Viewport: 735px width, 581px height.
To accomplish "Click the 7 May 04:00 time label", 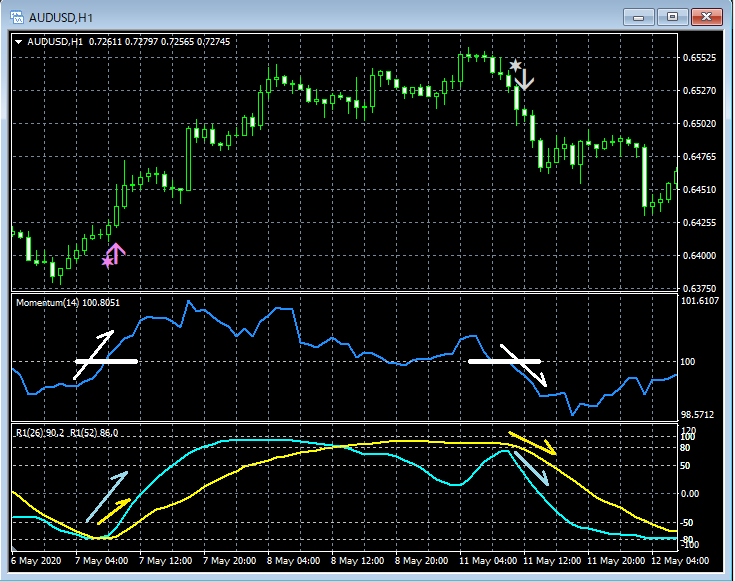I will 101,561.
